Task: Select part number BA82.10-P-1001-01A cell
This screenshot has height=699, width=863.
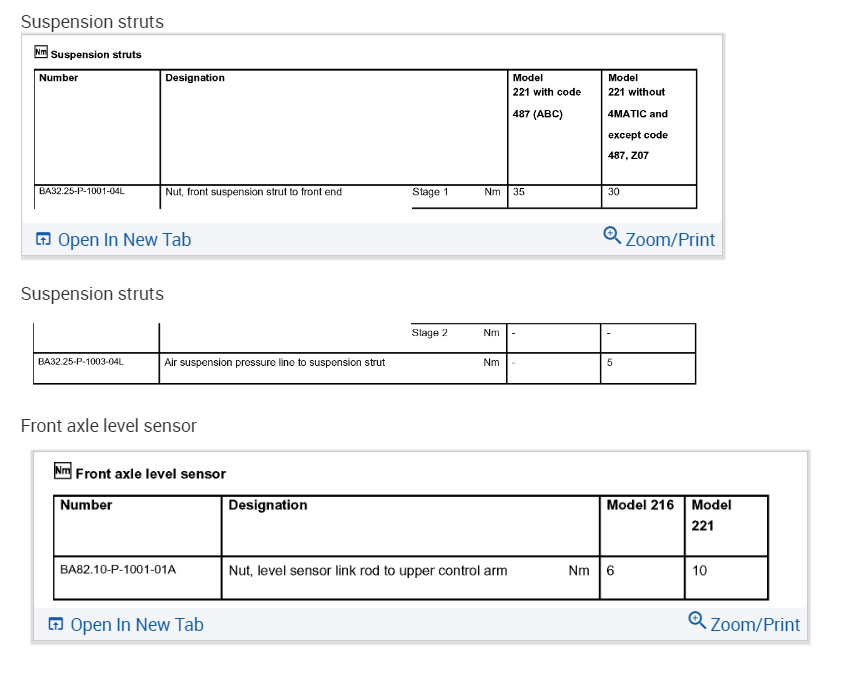Action: 118,571
